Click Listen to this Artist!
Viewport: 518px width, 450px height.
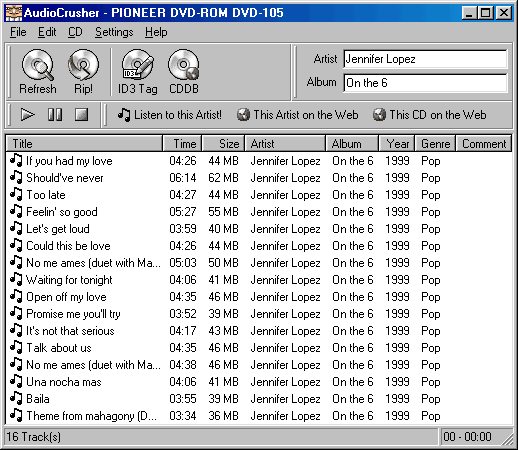tap(170, 115)
